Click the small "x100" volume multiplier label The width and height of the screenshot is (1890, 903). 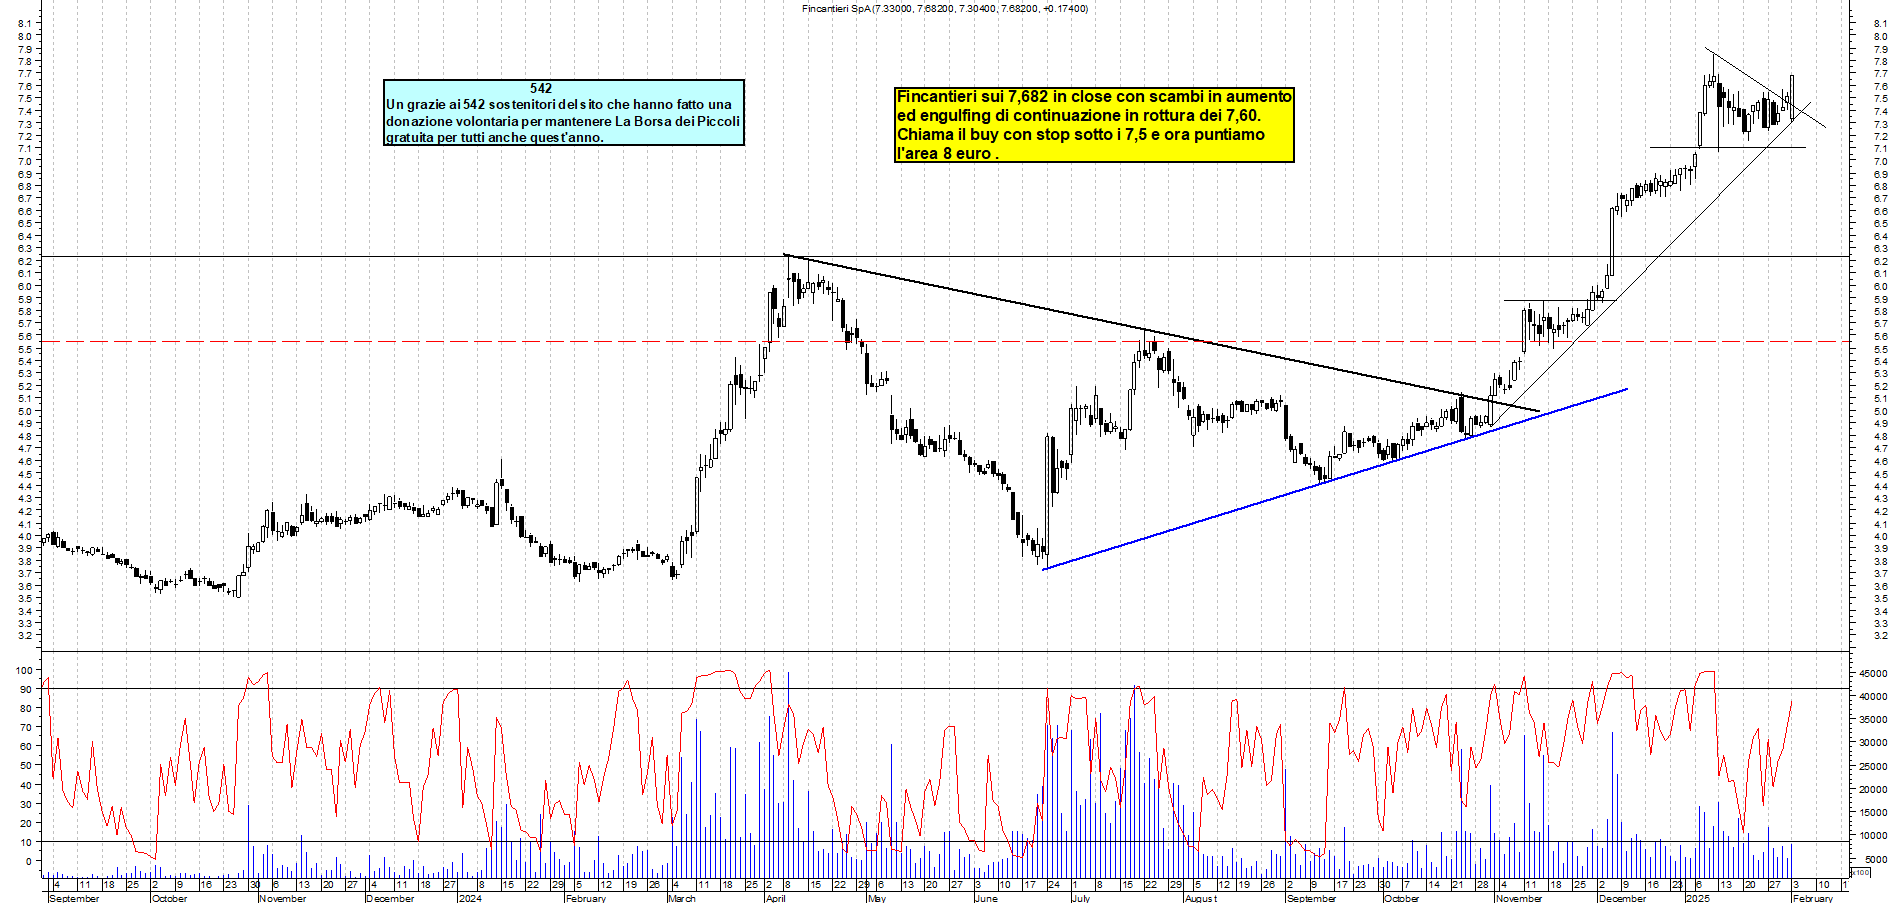point(1860,873)
